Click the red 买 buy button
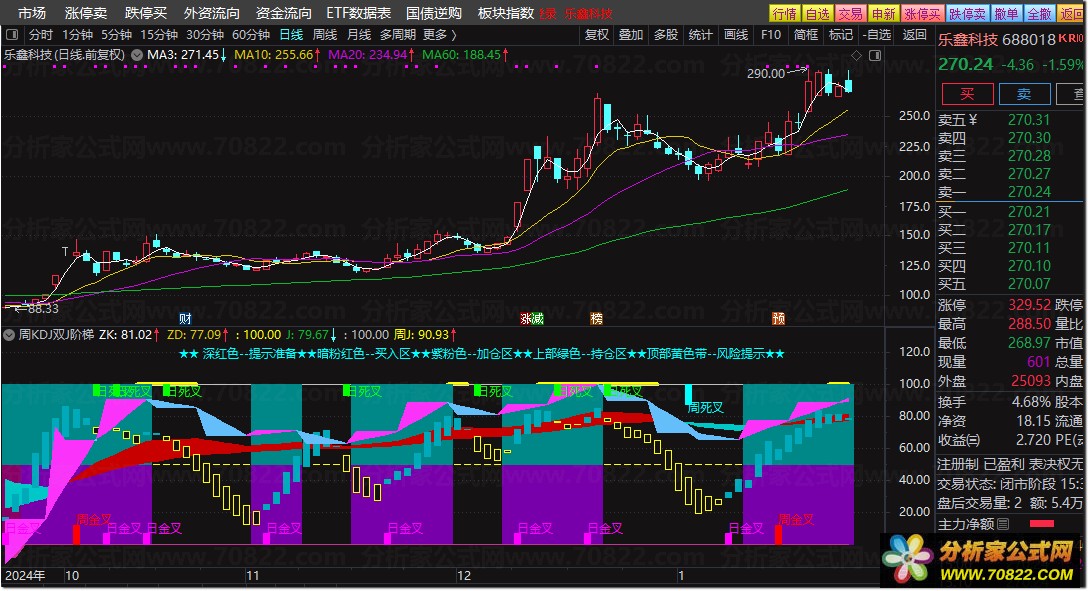This screenshot has width=1090, height=591. tap(967, 94)
